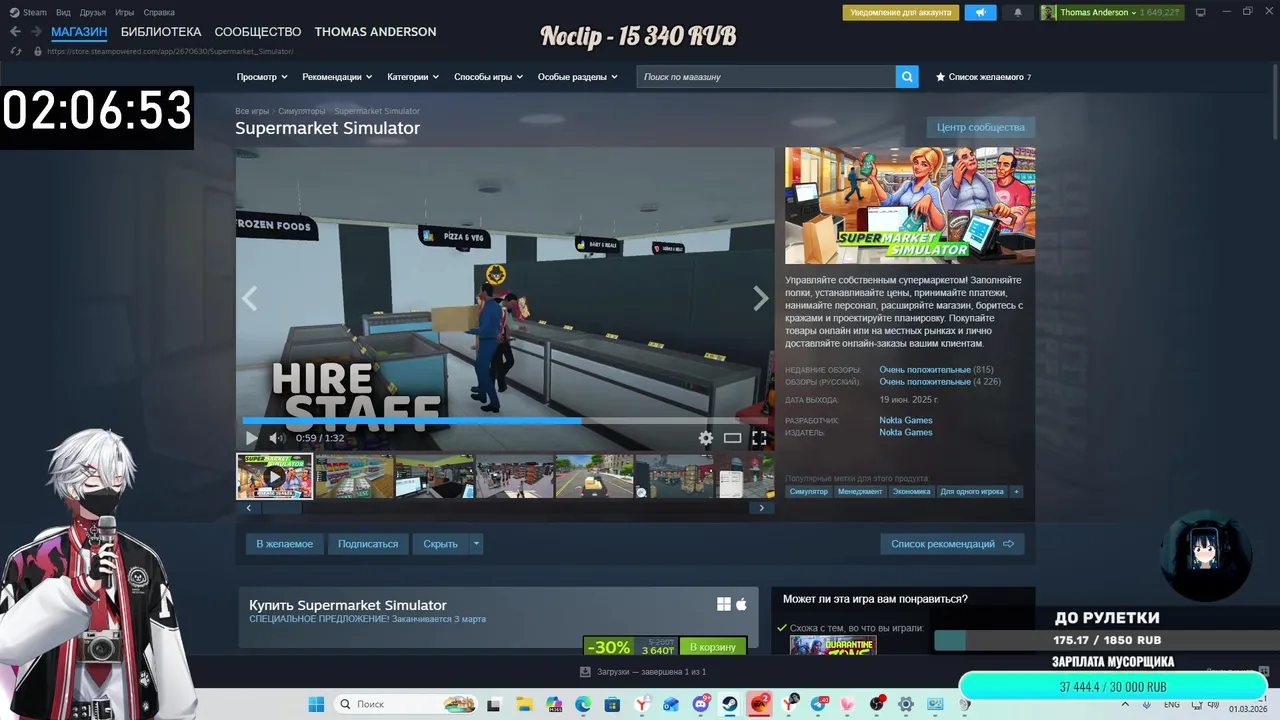Open Discord from taskbar
Image resolution: width=1280 pixels, height=720 pixels.
[701, 704]
